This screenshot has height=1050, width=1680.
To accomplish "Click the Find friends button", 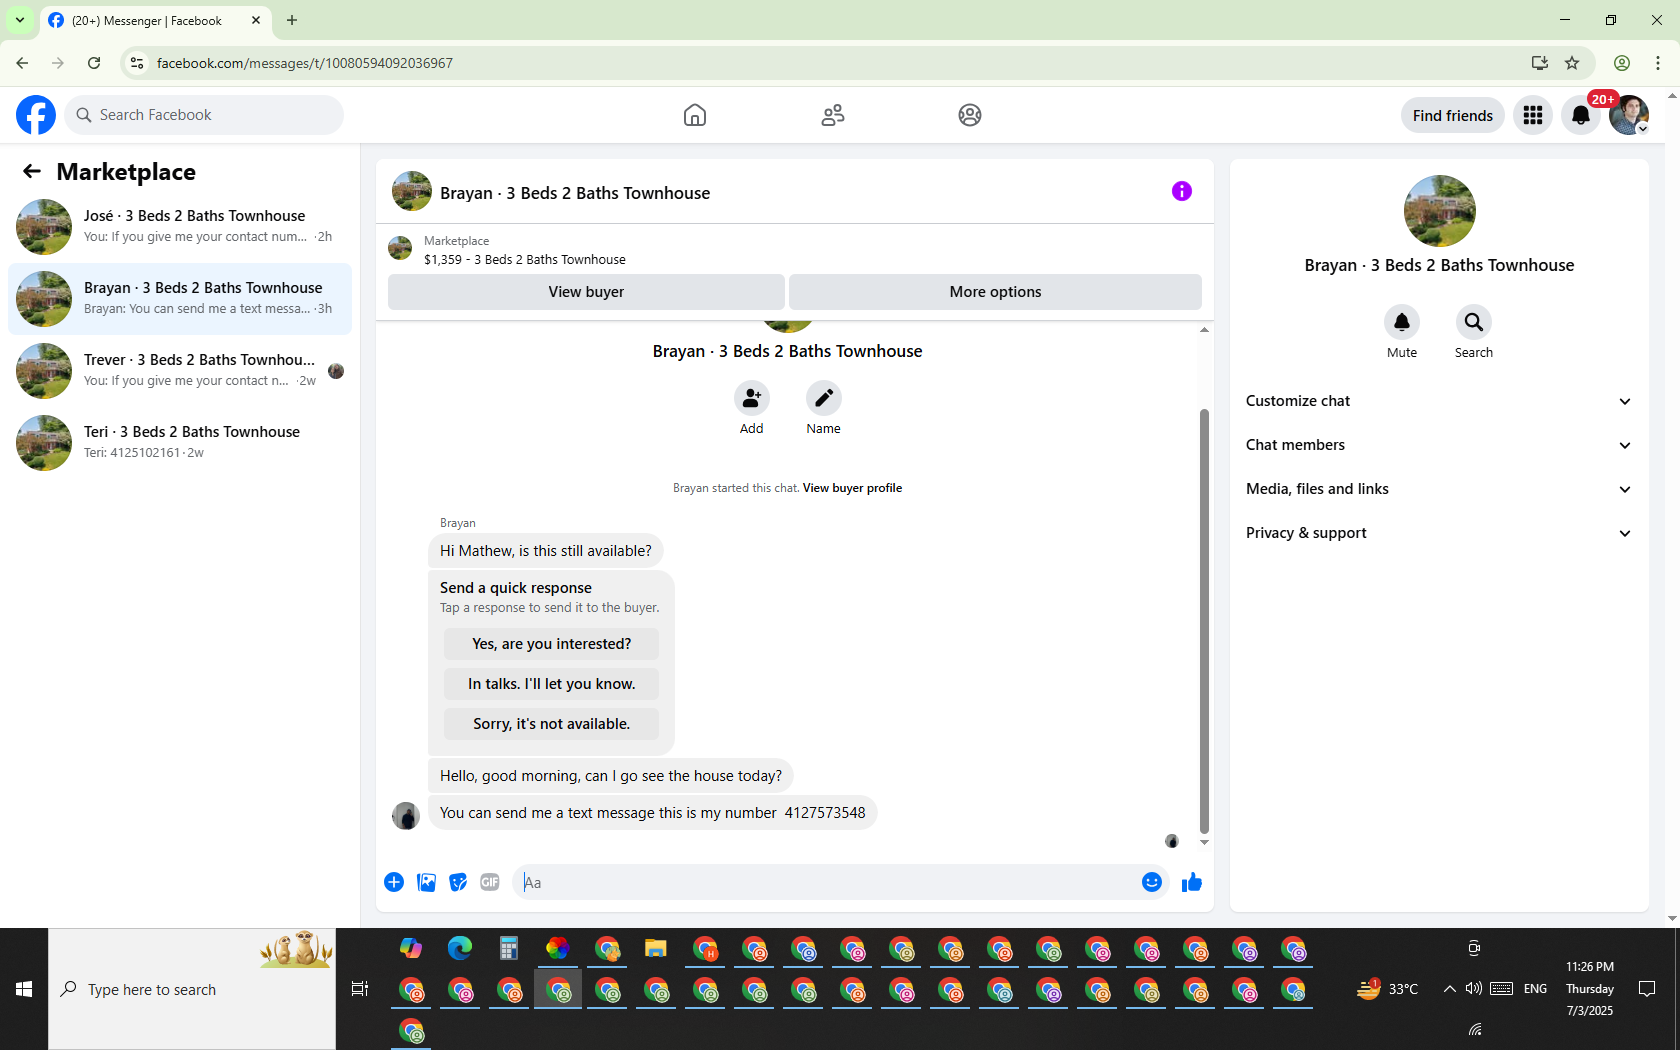I will pyautogui.click(x=1452, y=116).
